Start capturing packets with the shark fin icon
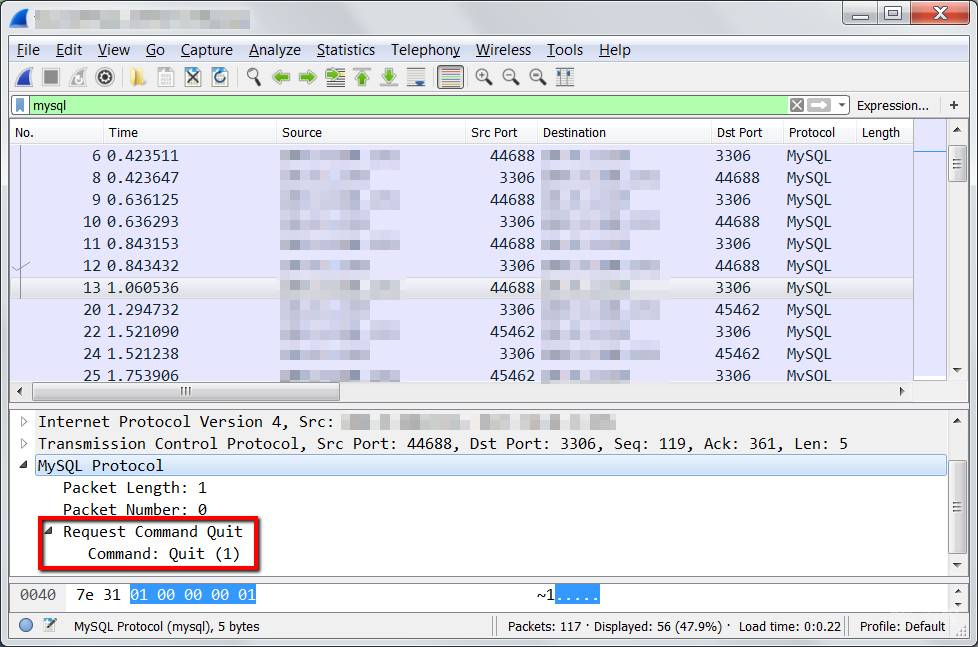The height and width of the screenshot is (647, 978). 24,77
